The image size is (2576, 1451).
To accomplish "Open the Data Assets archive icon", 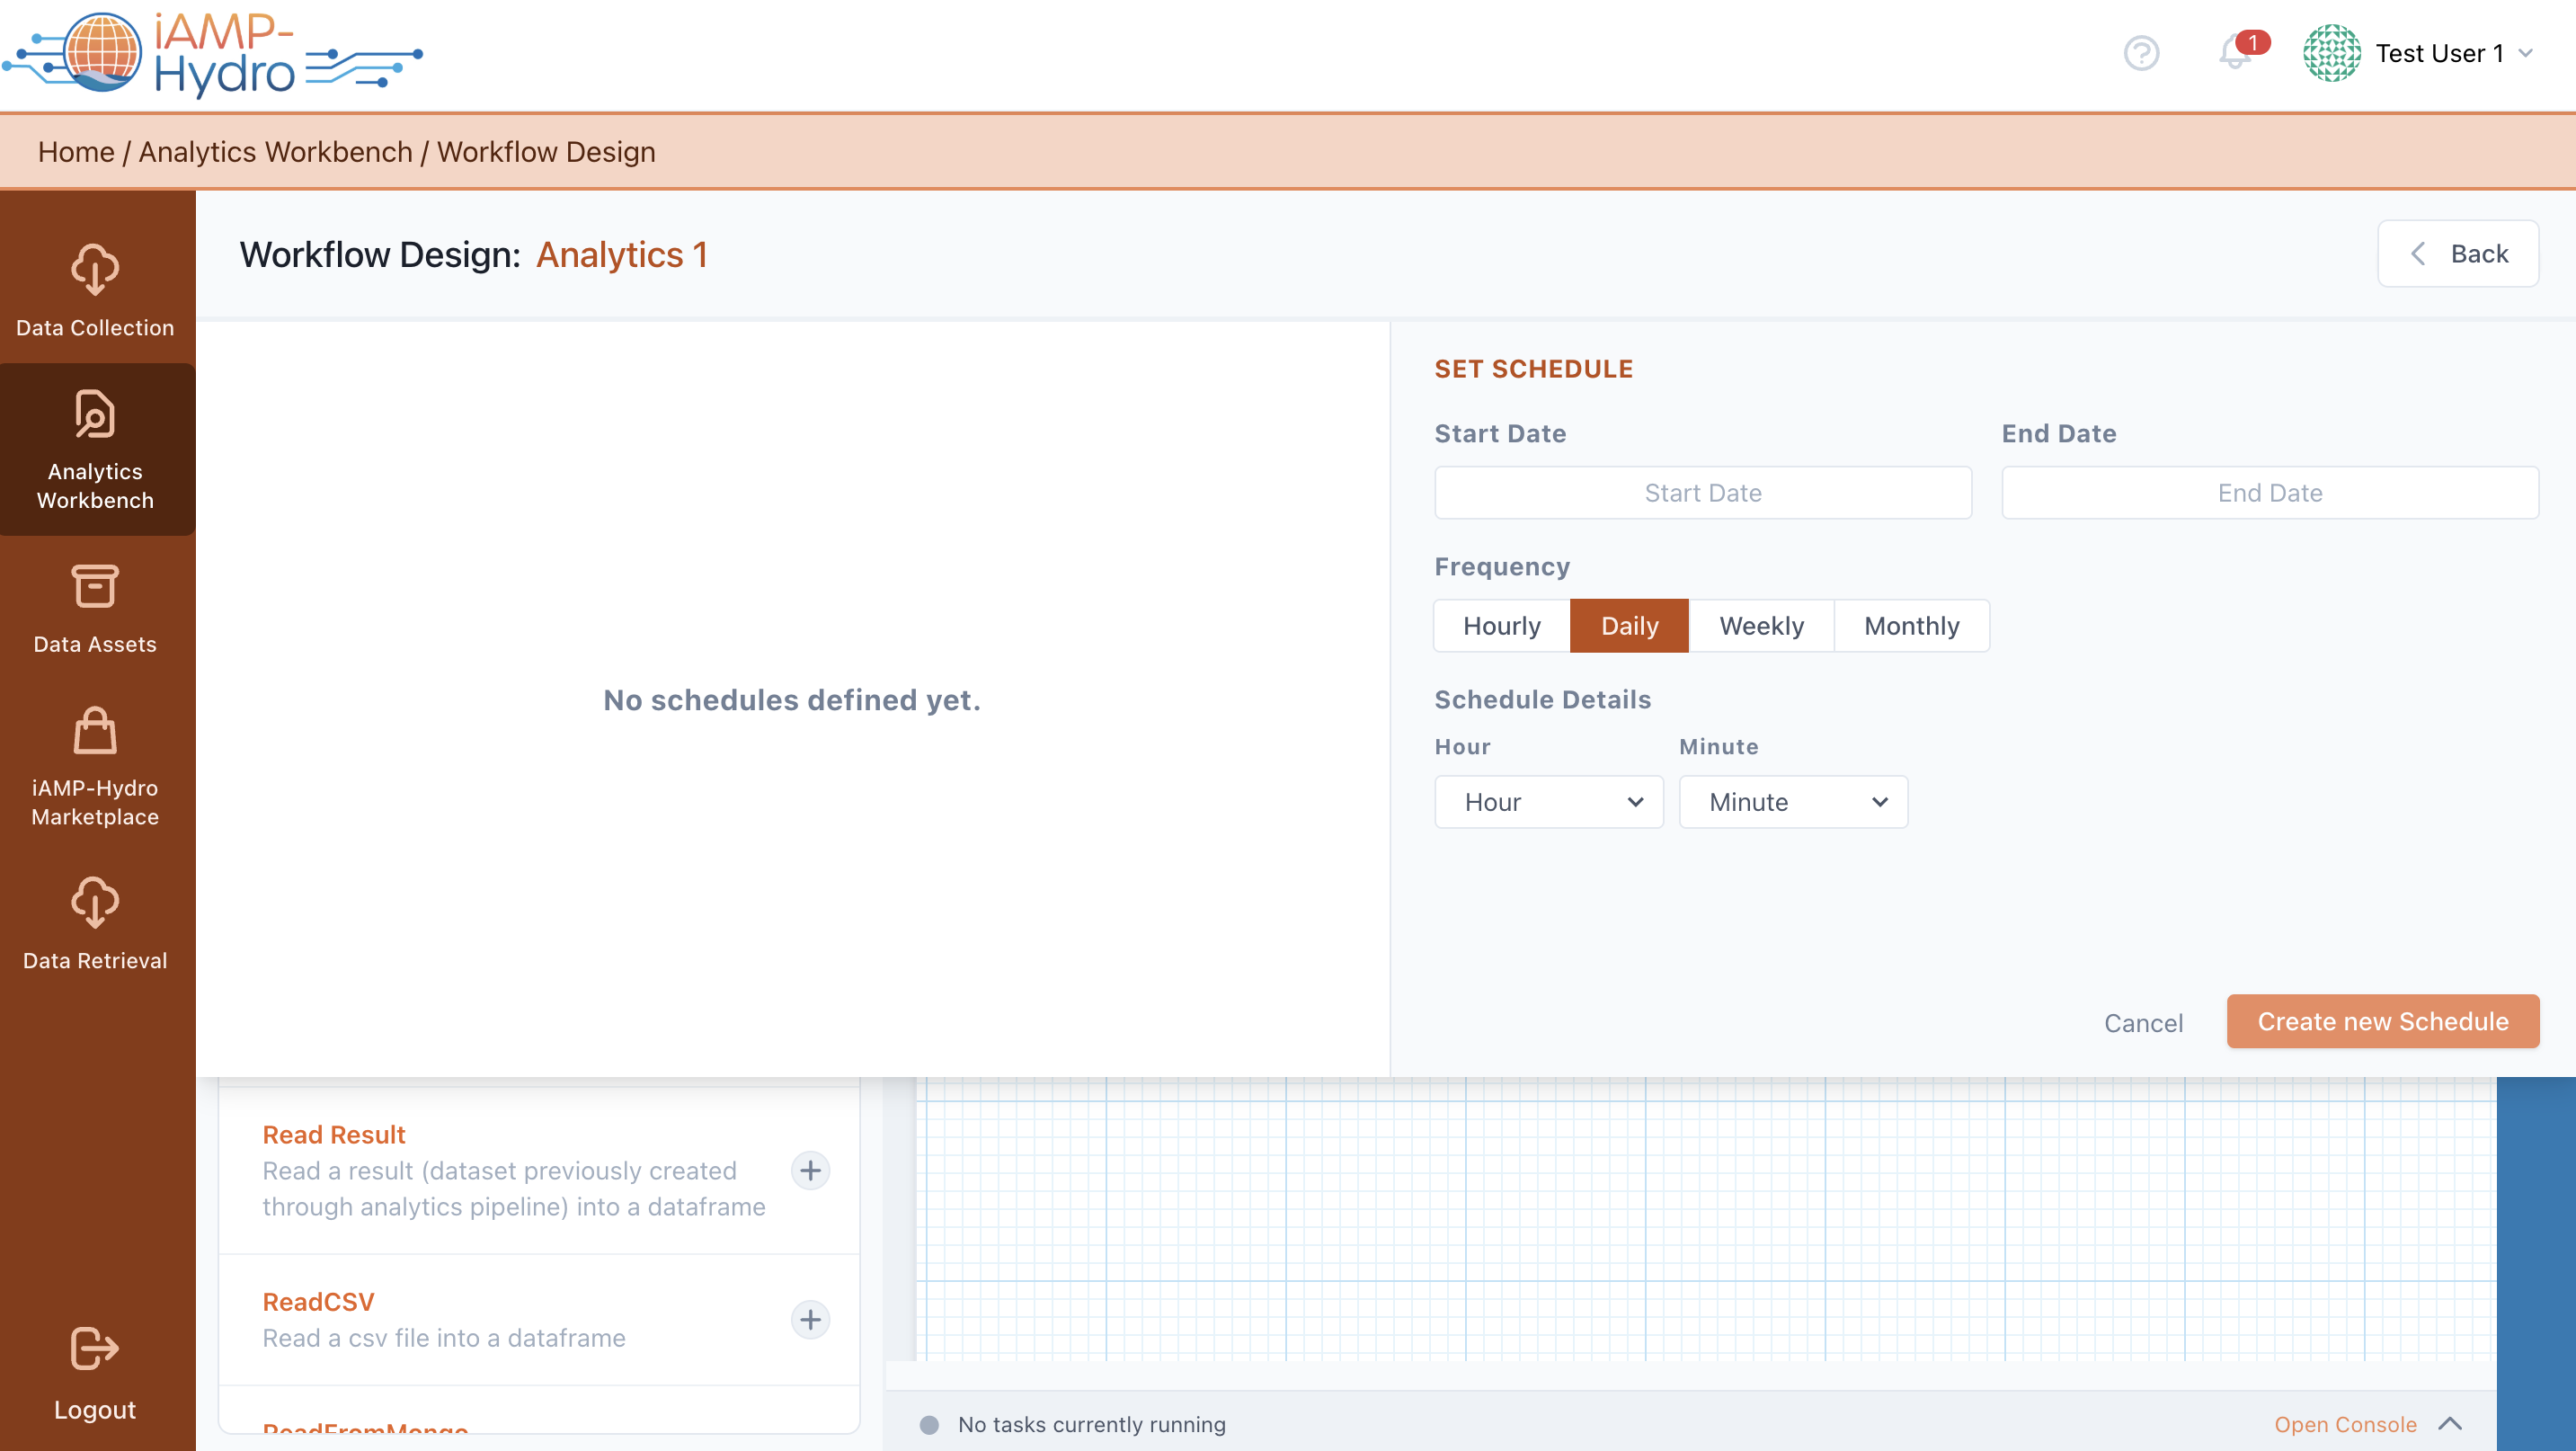I will (95, 587).
